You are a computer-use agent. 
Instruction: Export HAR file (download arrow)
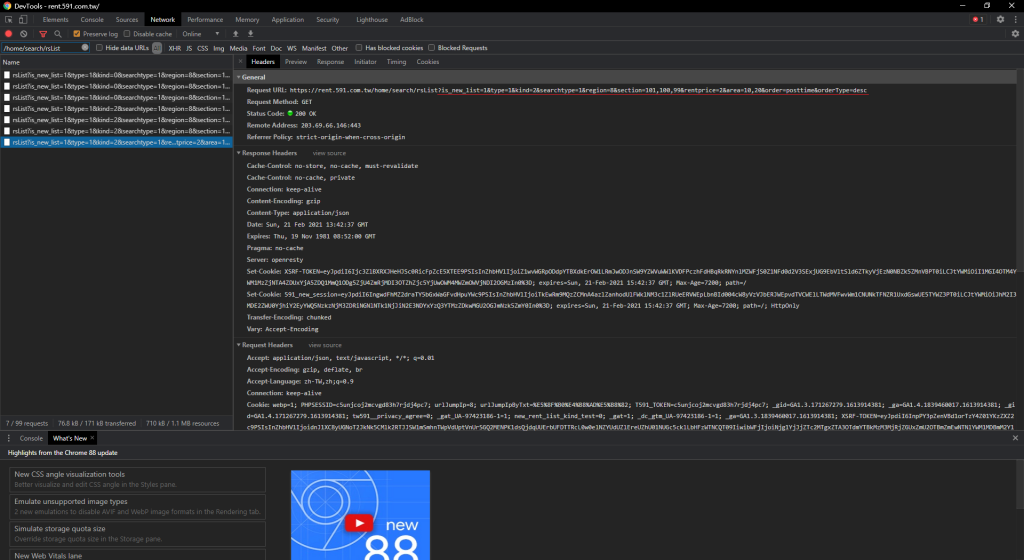(250, 34)
